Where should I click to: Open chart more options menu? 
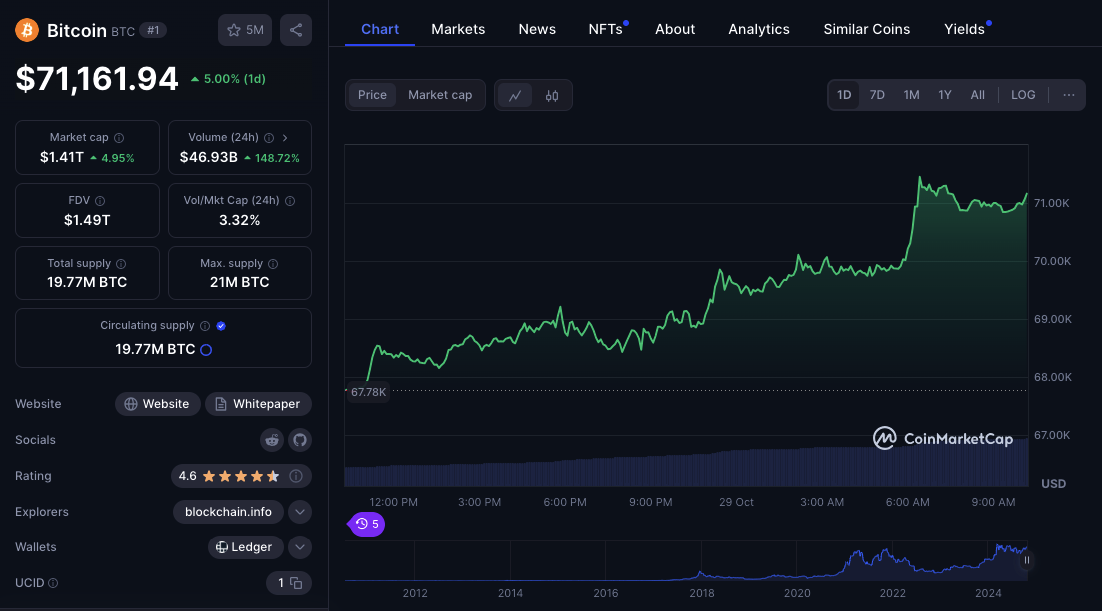click(1068, 95)
